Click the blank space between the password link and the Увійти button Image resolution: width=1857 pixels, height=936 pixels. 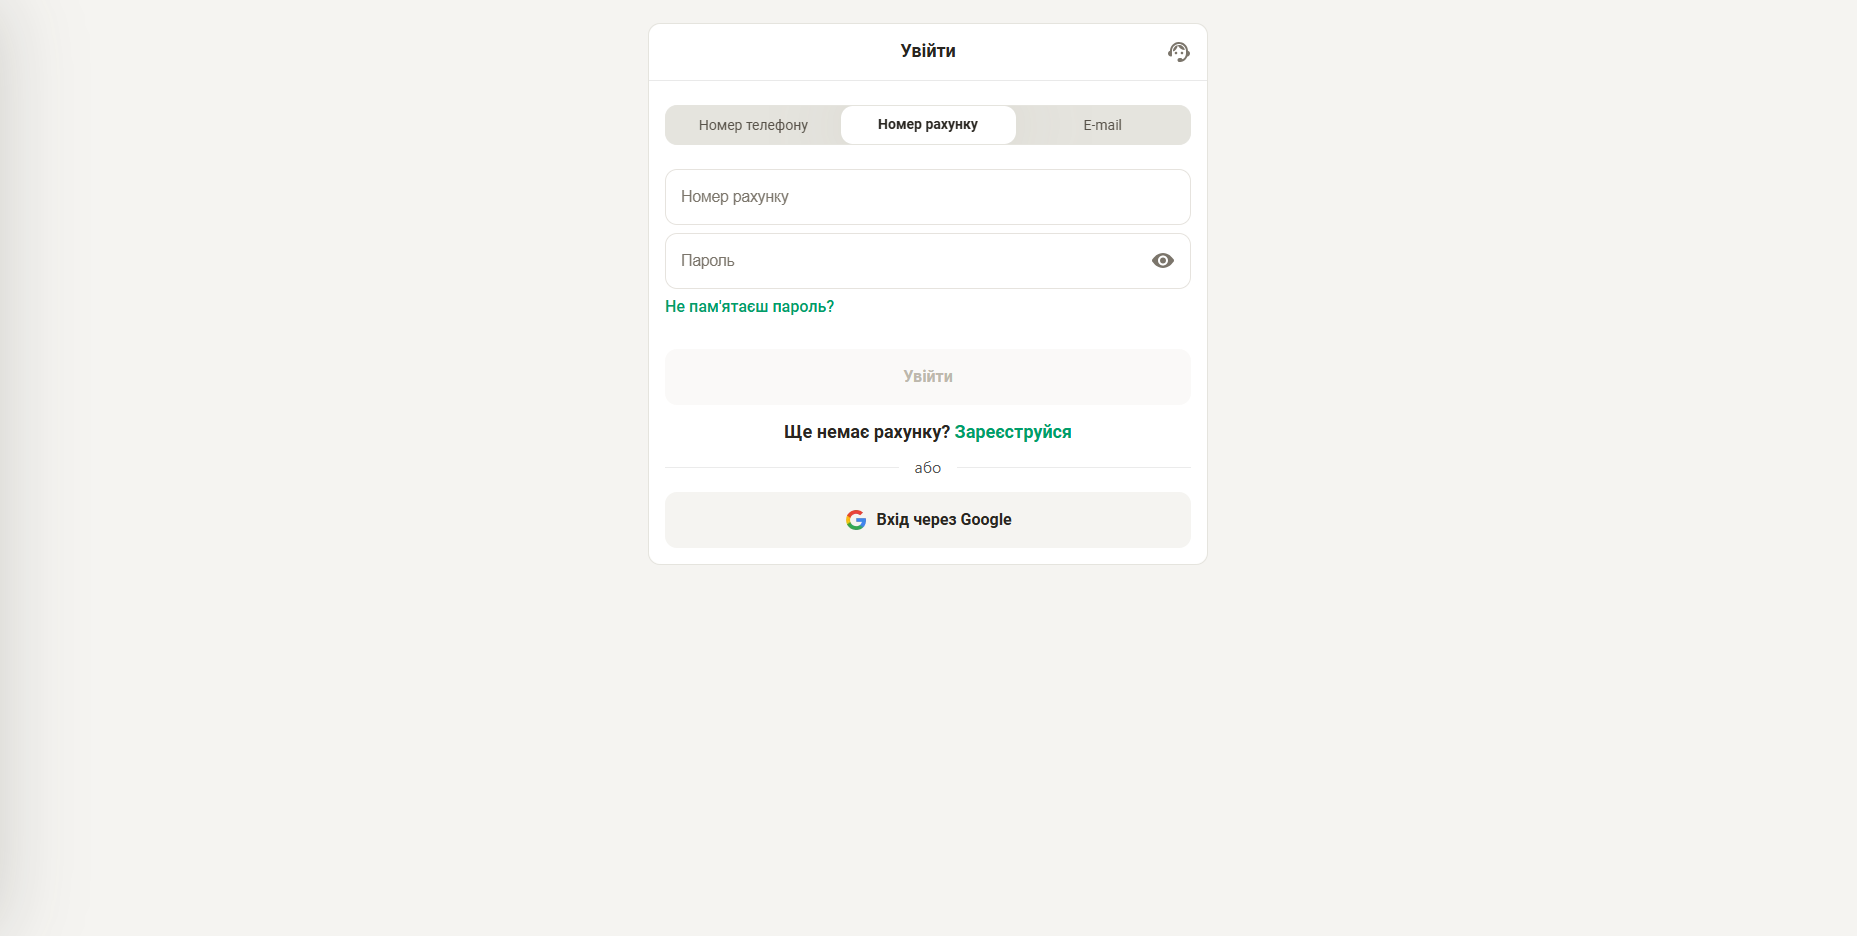(x=928, y=333)
